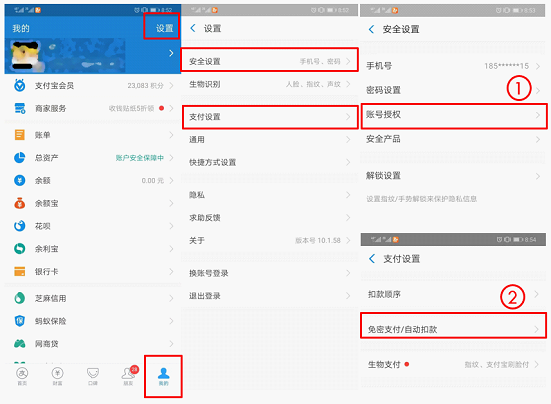Select 账号授权 in security settings
Screen dimensions: 551x404
click(454, 115)
